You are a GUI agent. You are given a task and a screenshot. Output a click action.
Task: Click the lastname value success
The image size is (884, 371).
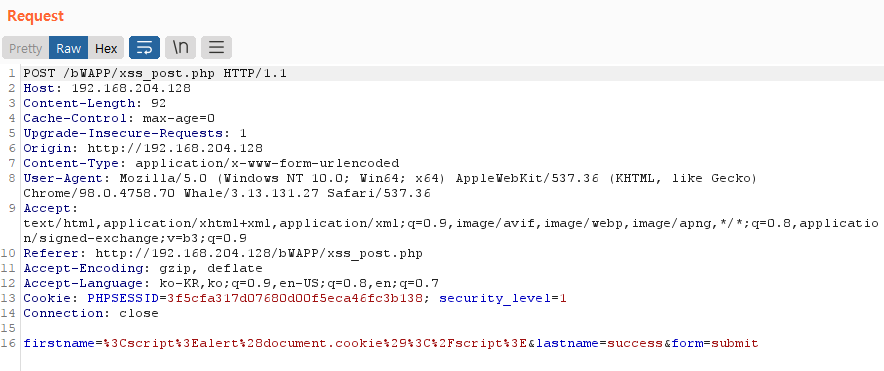[x=635, y=343]
